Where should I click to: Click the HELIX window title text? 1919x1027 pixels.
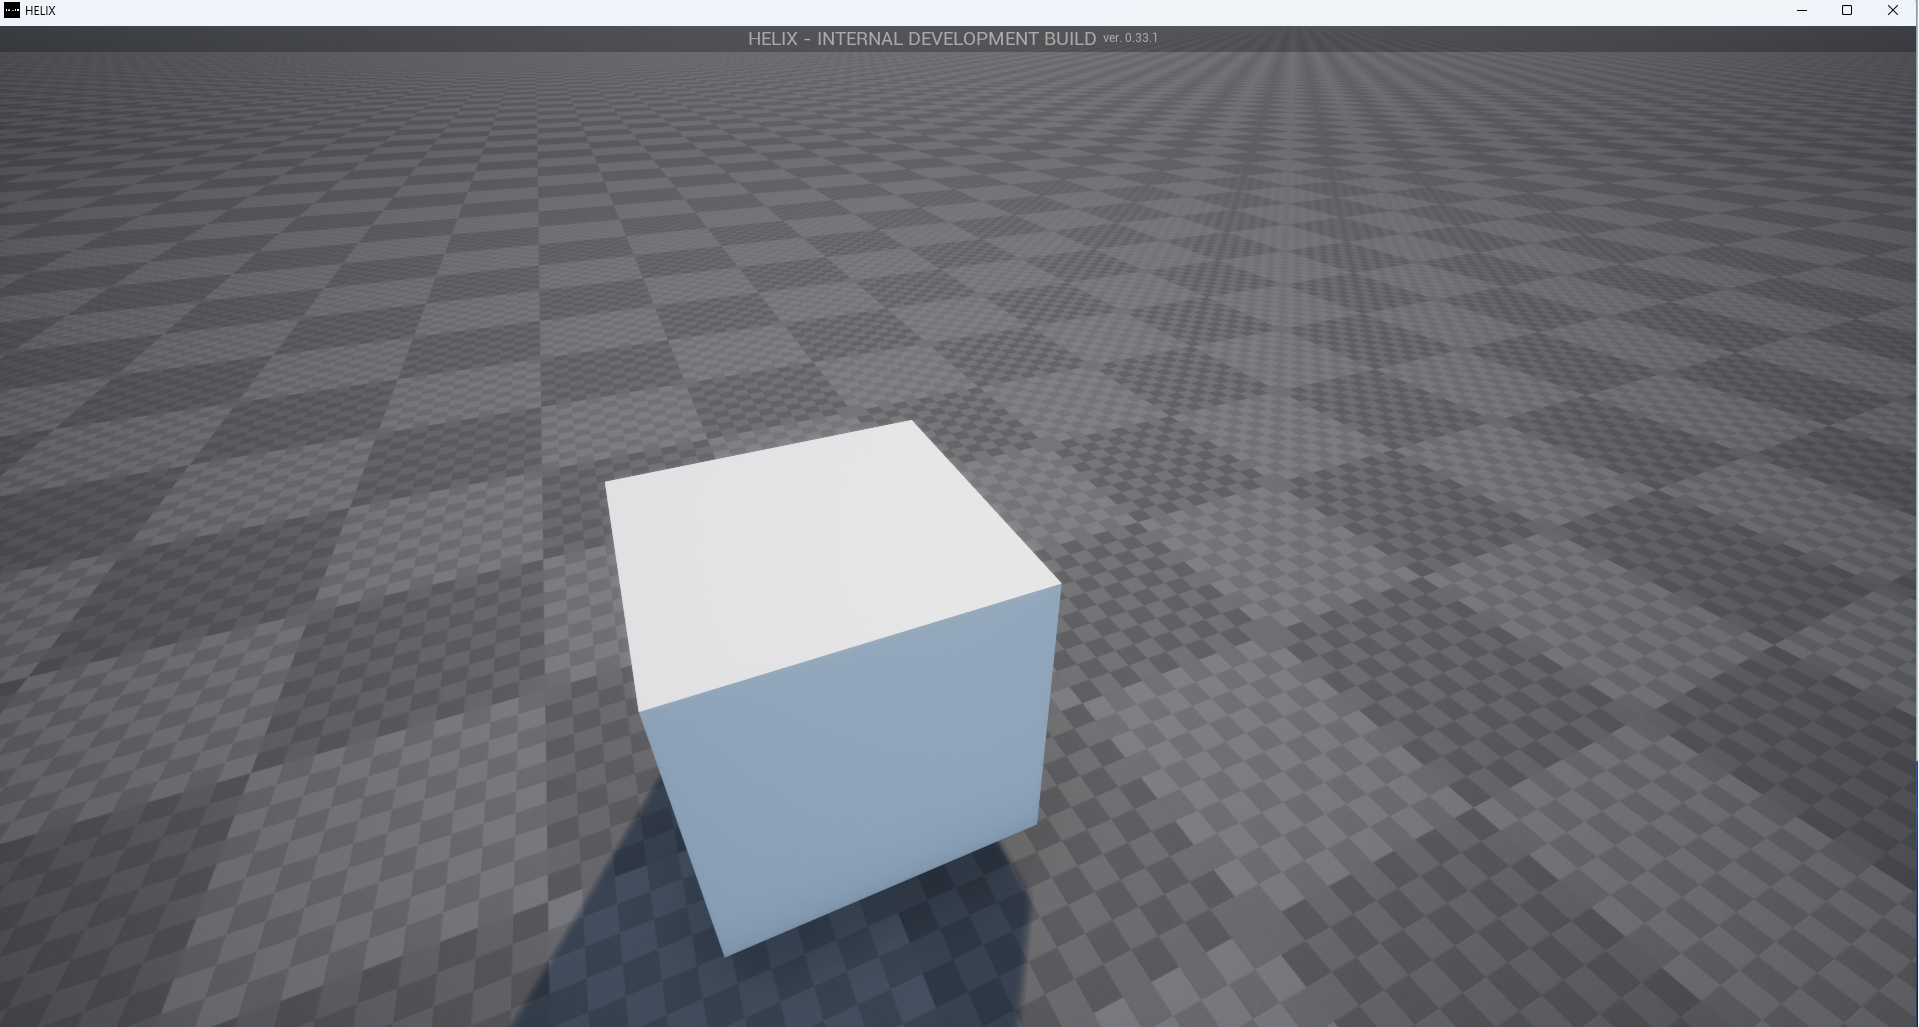click(x=41, y=11)
